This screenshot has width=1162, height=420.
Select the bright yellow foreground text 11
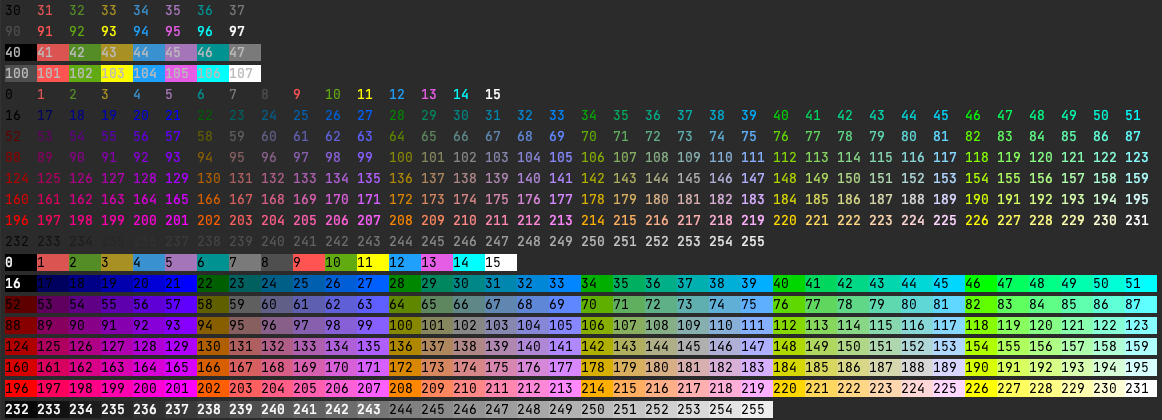point(365,94)
